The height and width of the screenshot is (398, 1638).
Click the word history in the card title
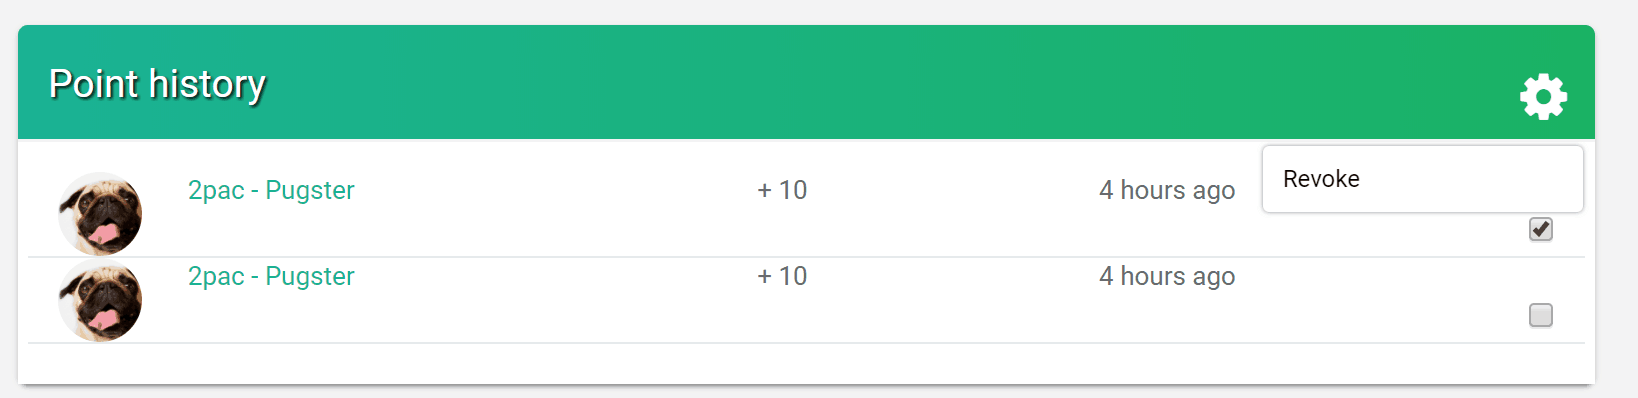click(207, 84)
